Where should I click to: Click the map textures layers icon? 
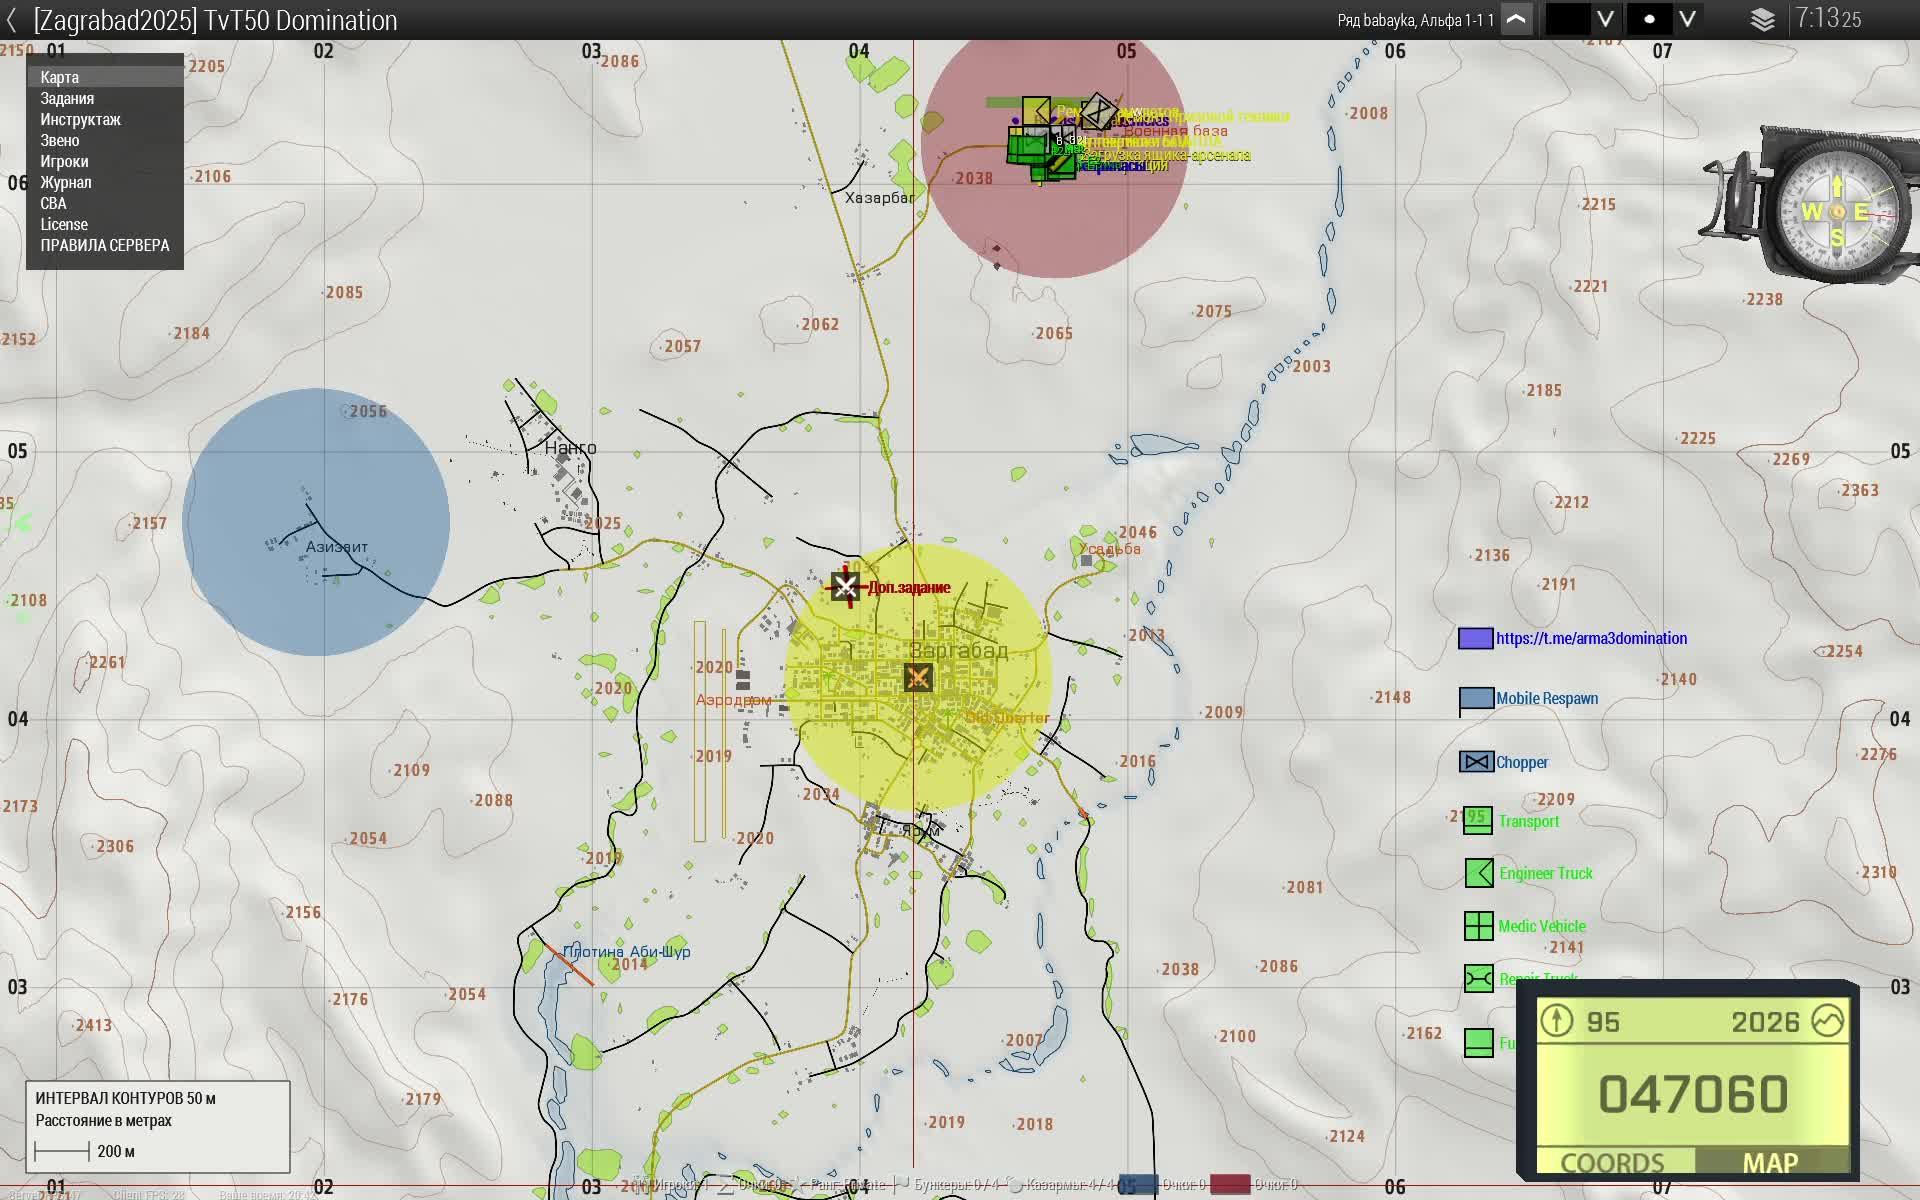(1762, 20)
